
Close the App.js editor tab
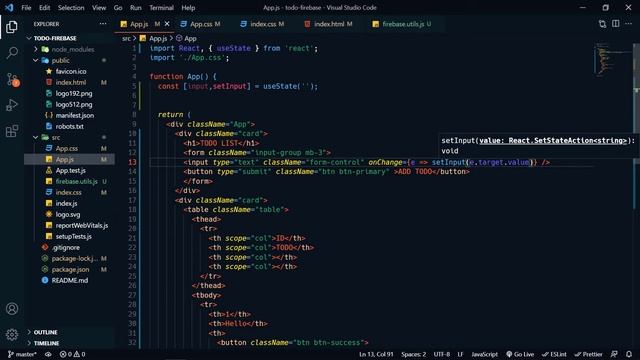tap(167, 24)
